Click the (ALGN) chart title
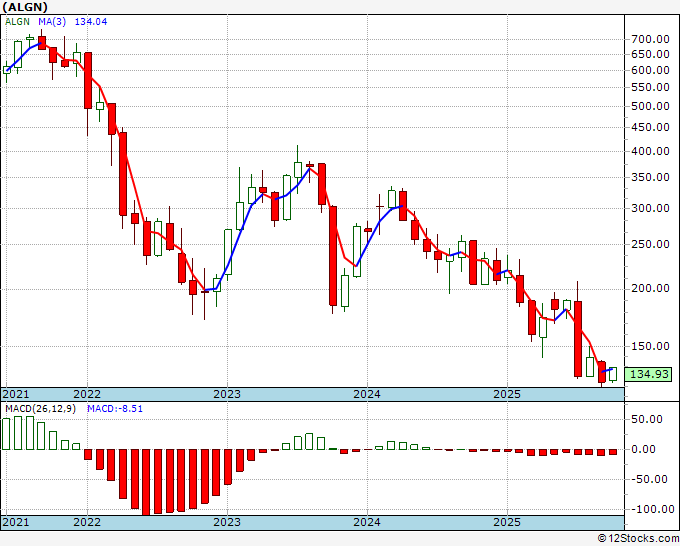The width and height of the screenshot is (680, 546). tap(25, 7)
